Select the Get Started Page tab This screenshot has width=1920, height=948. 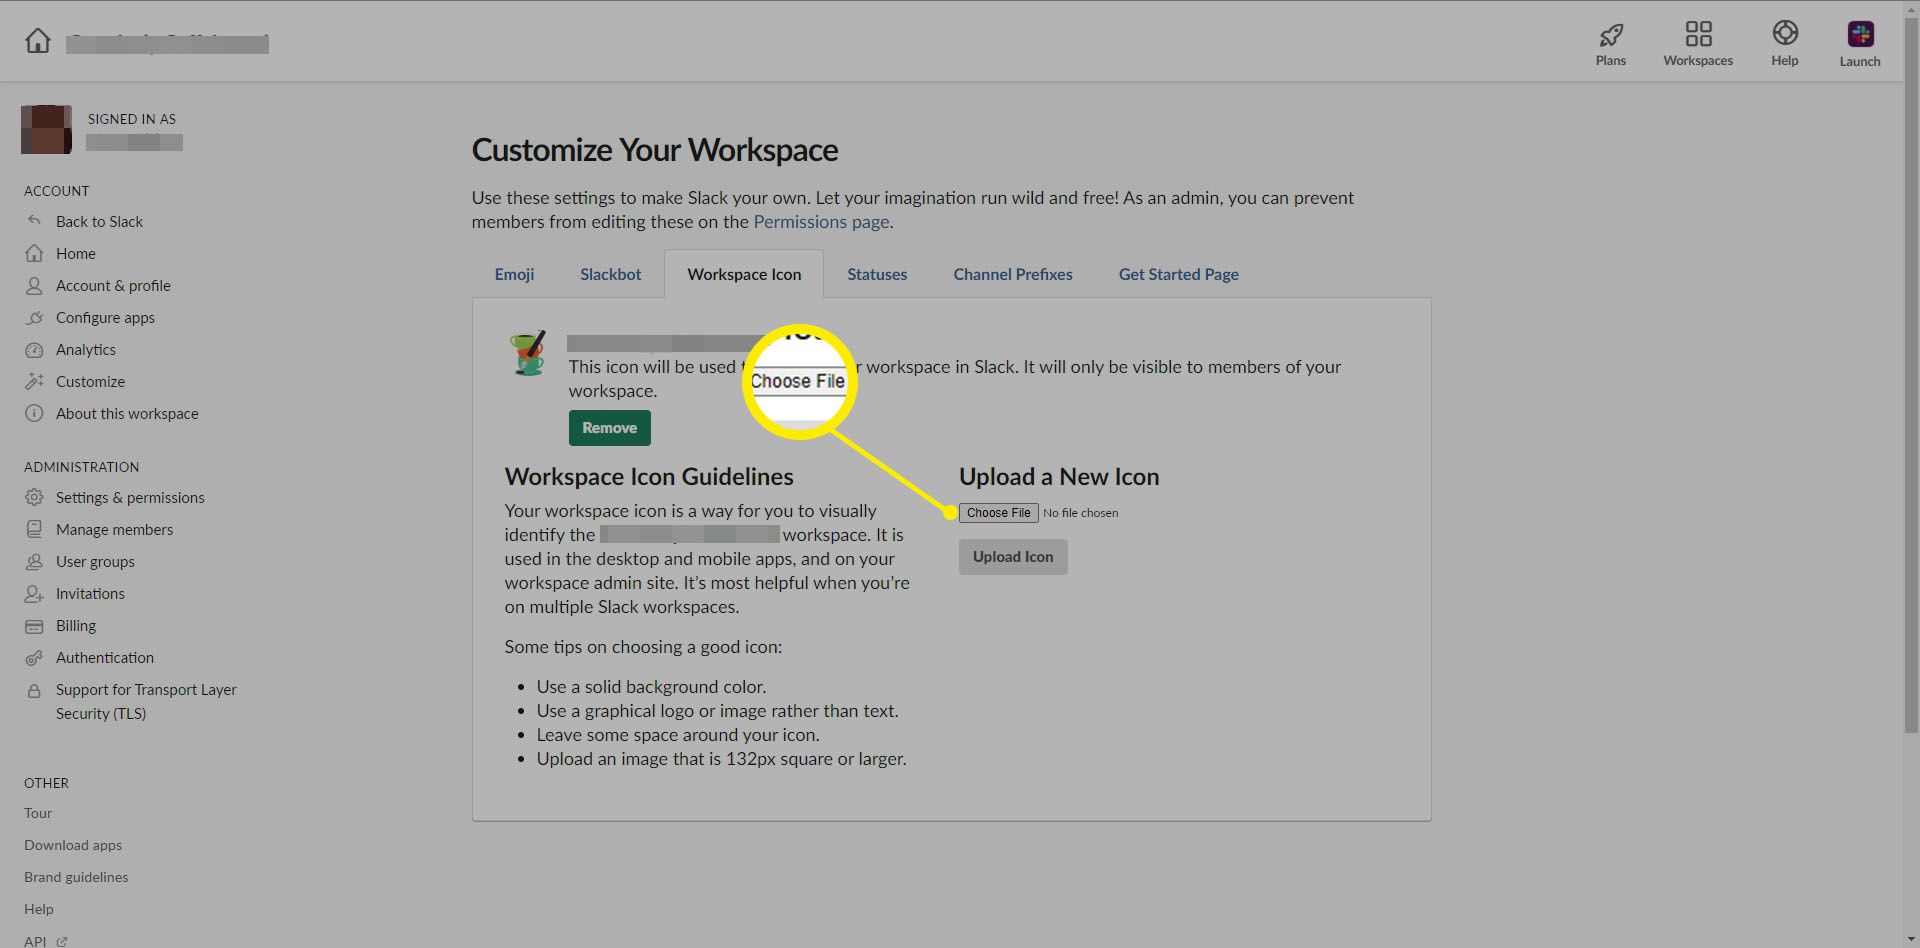pos(1178,274)
